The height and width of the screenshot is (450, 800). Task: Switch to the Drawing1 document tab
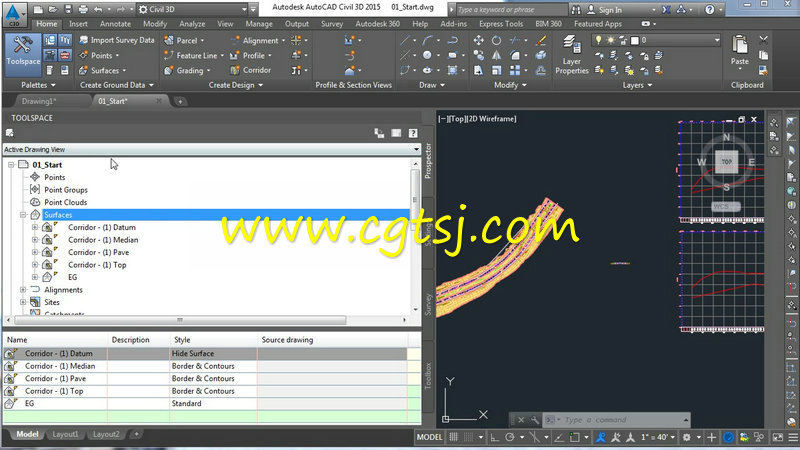pyautogui.click(x=39, y=101)
